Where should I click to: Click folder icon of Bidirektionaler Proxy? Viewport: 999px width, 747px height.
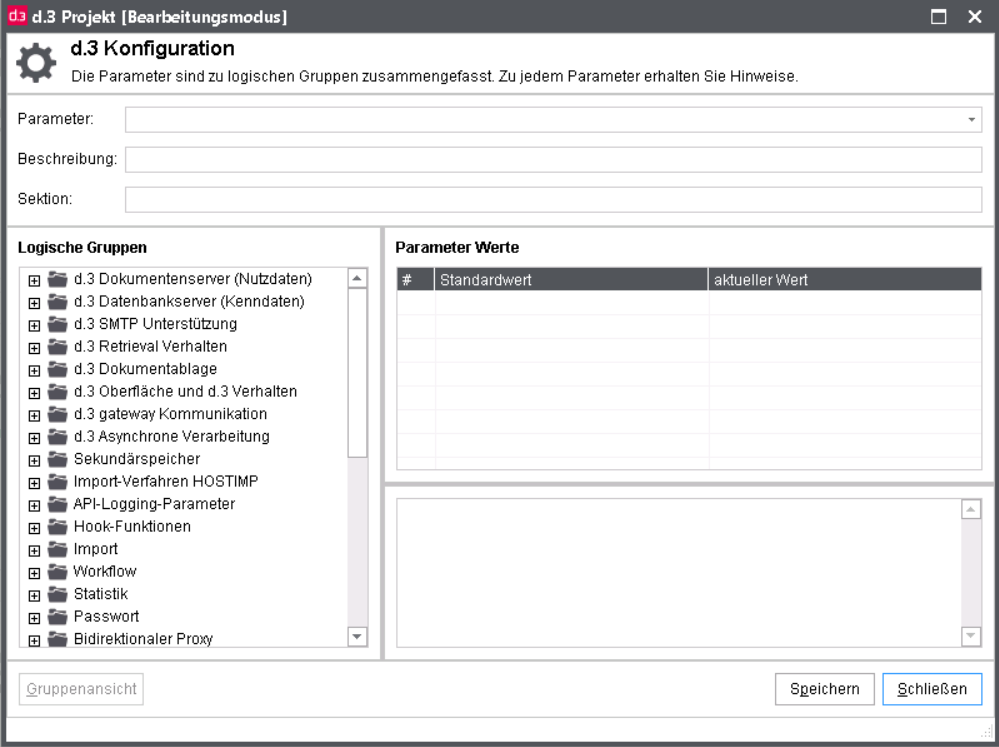click(57, 639)
